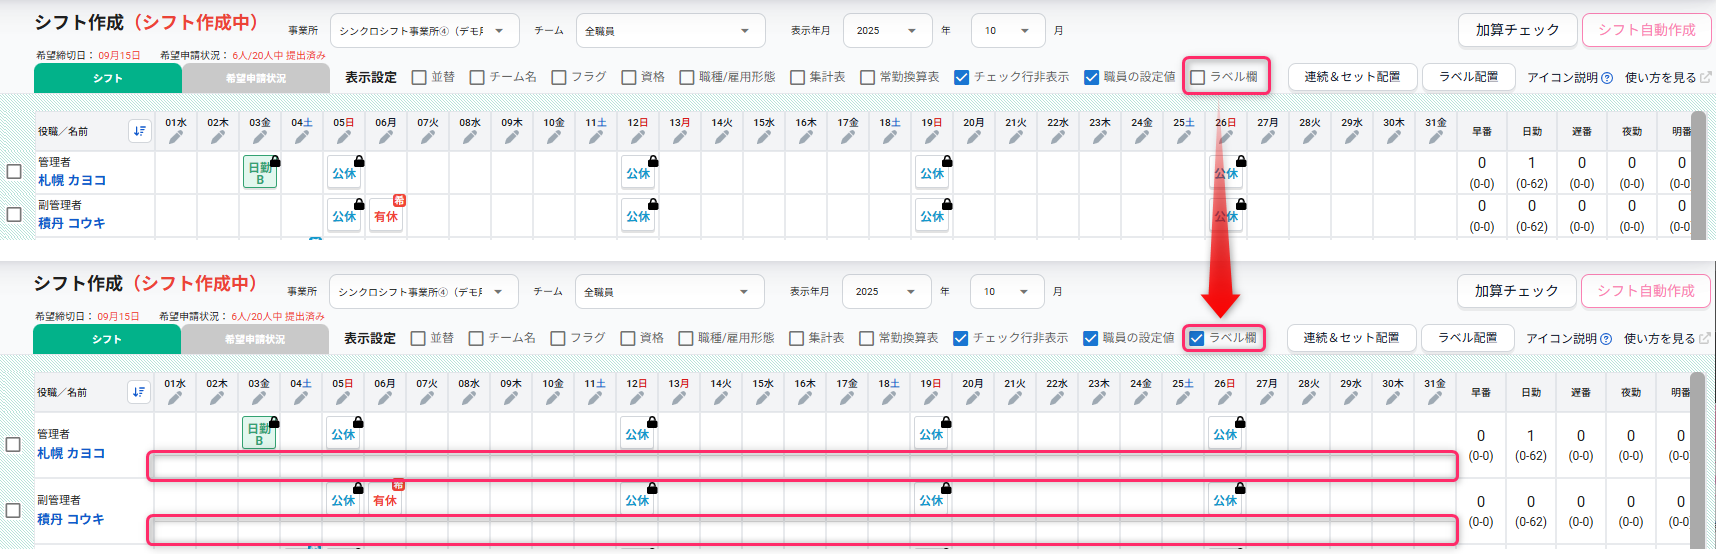Open the month dropdown showing 10 in the upper panel
Image resolution: width=1716 pixels, height=554 pixels.
[x=1007, y=31]
